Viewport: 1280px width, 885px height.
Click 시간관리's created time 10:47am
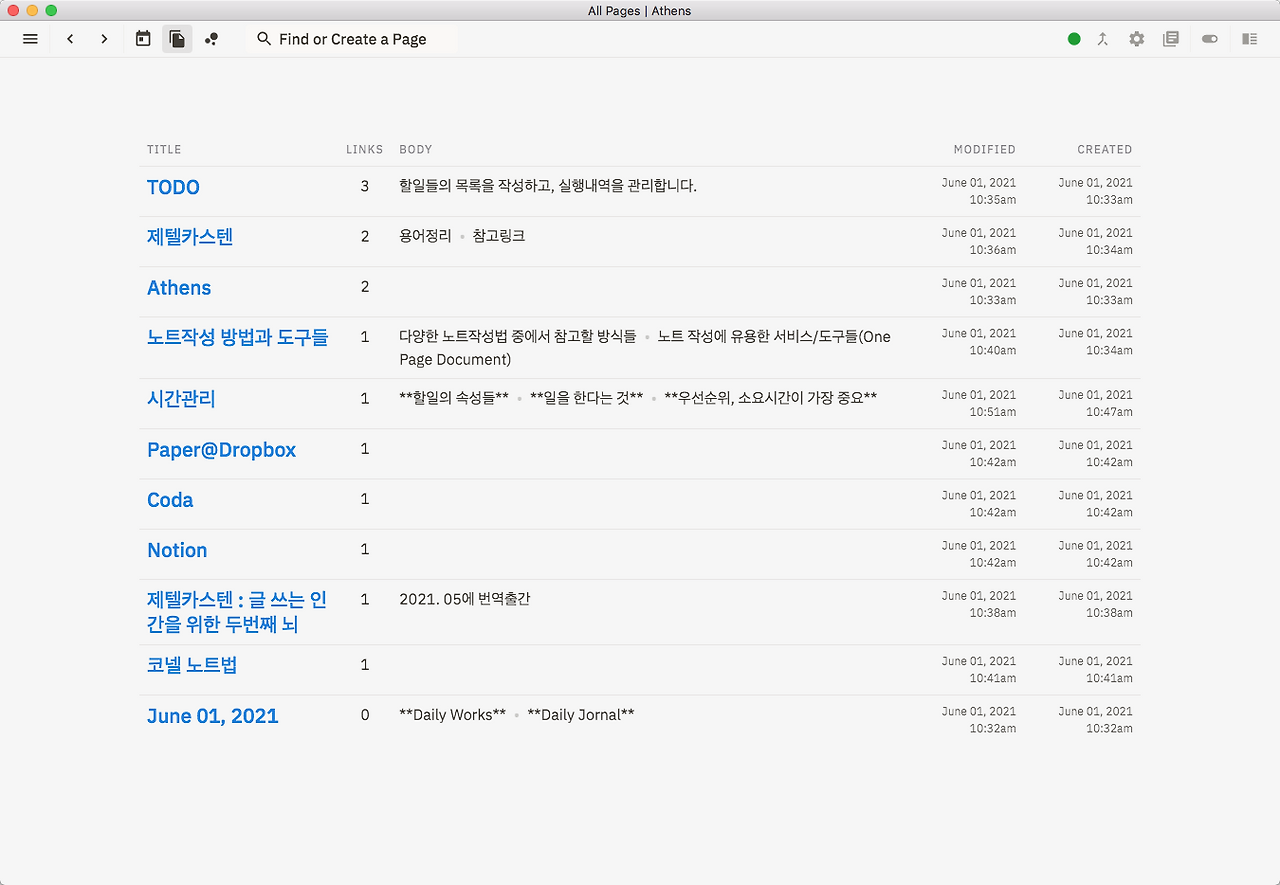pos(1109,412)
